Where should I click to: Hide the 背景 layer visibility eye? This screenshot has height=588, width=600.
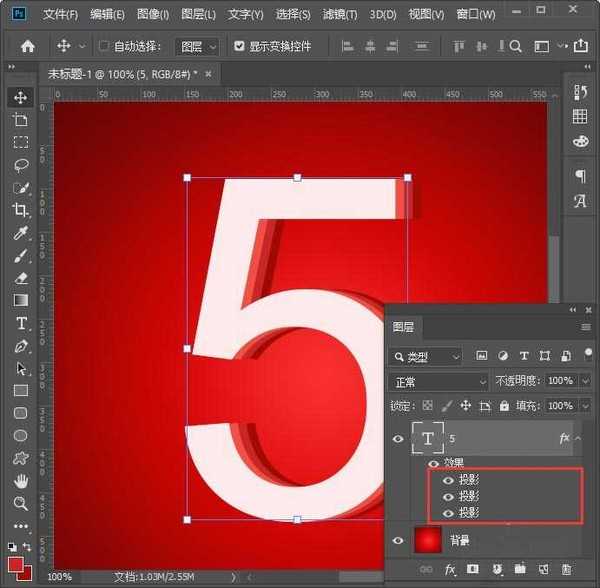click(398, 541)
